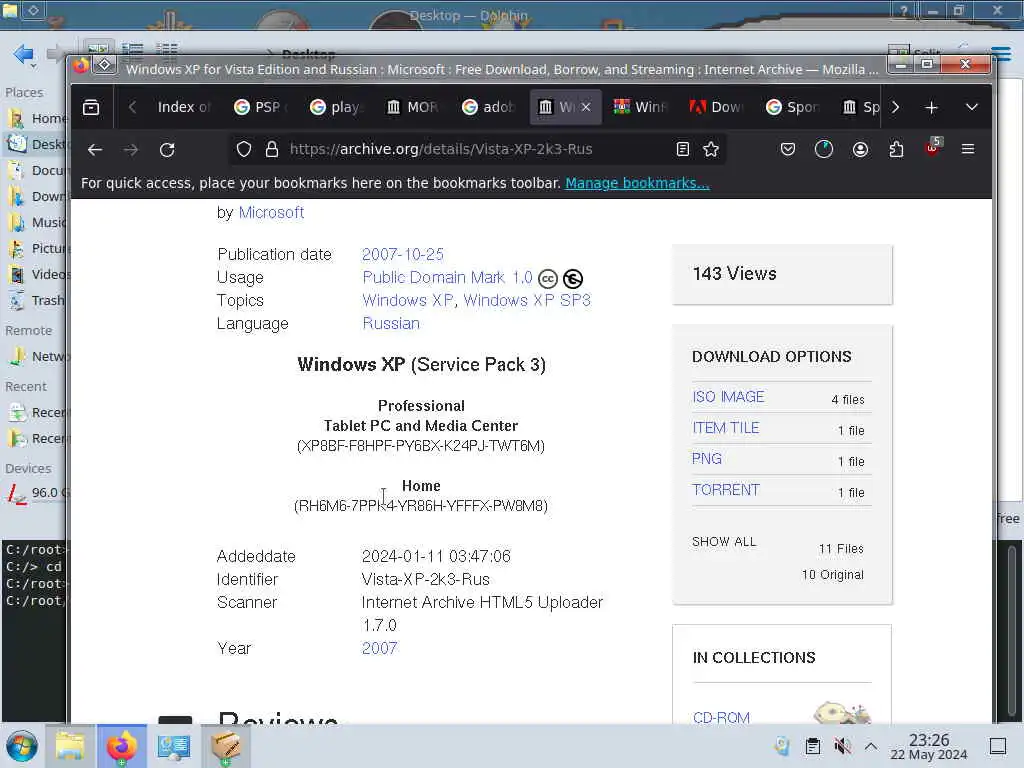Toggle Firefox reader view icon
This screenshot has height=768, width=1024.
point(682,150)
